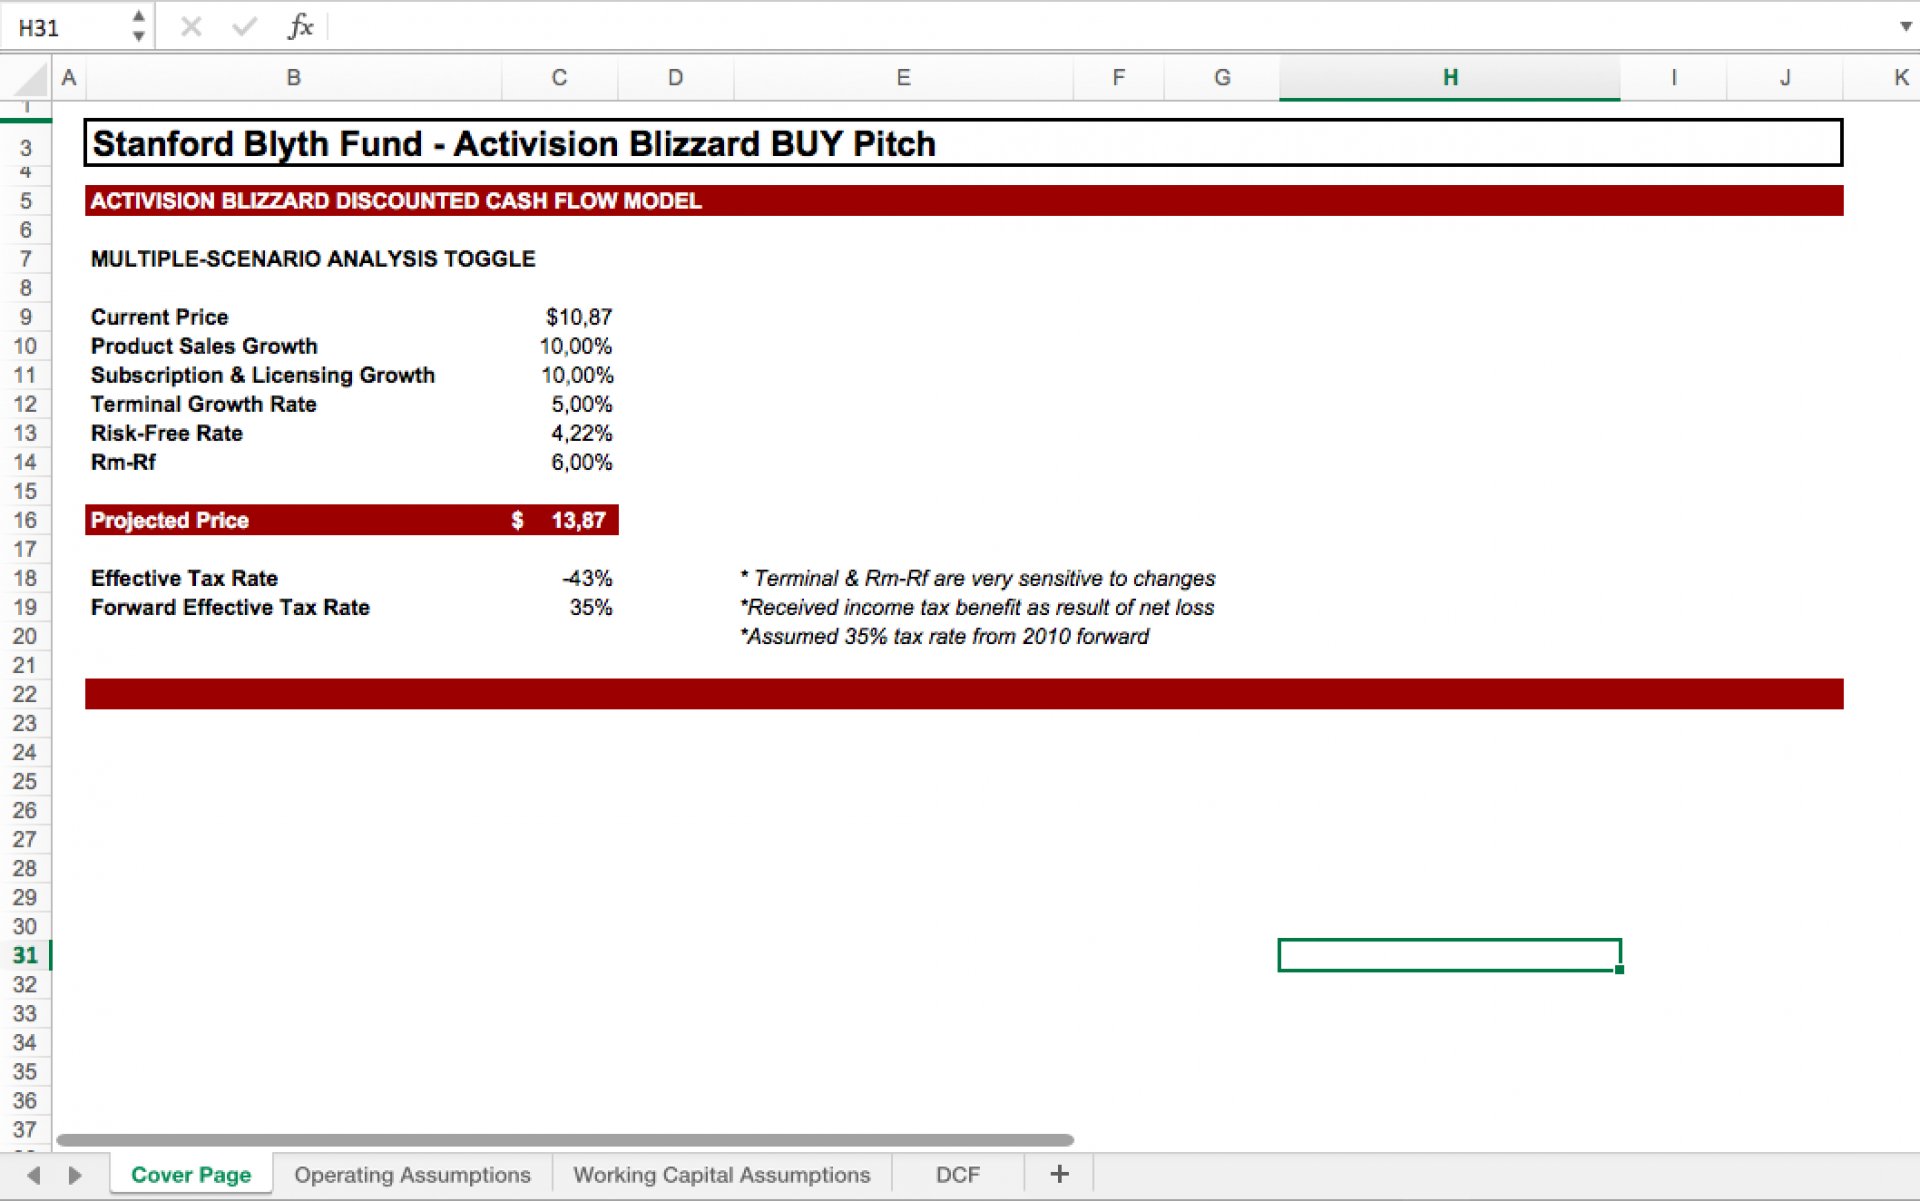The height and width of the screenshot is (1201, 1920).
Task: Select MULTIPLE-SCENARIO ANALYSIS TOGGLE heading cell
Action: click(313, 259)
